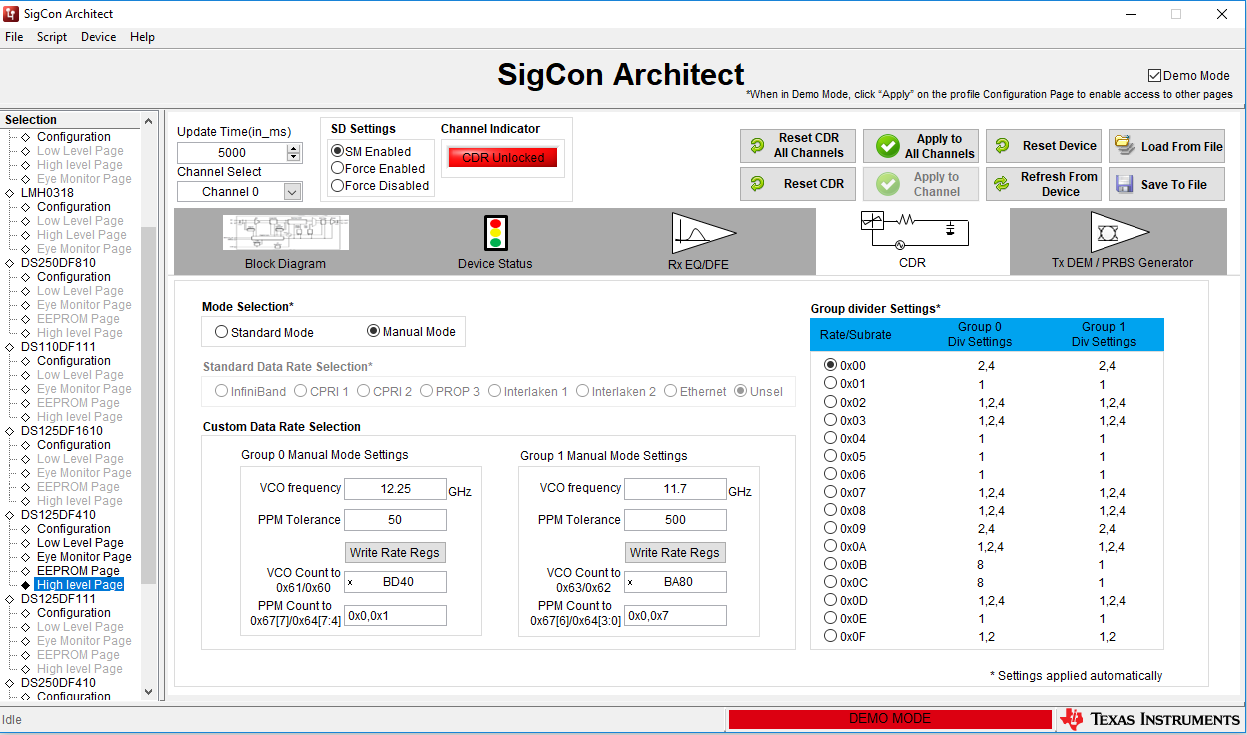Toggle the Demo Mode checkbox
The image size is (1247, 735).
pos(1155,76)
